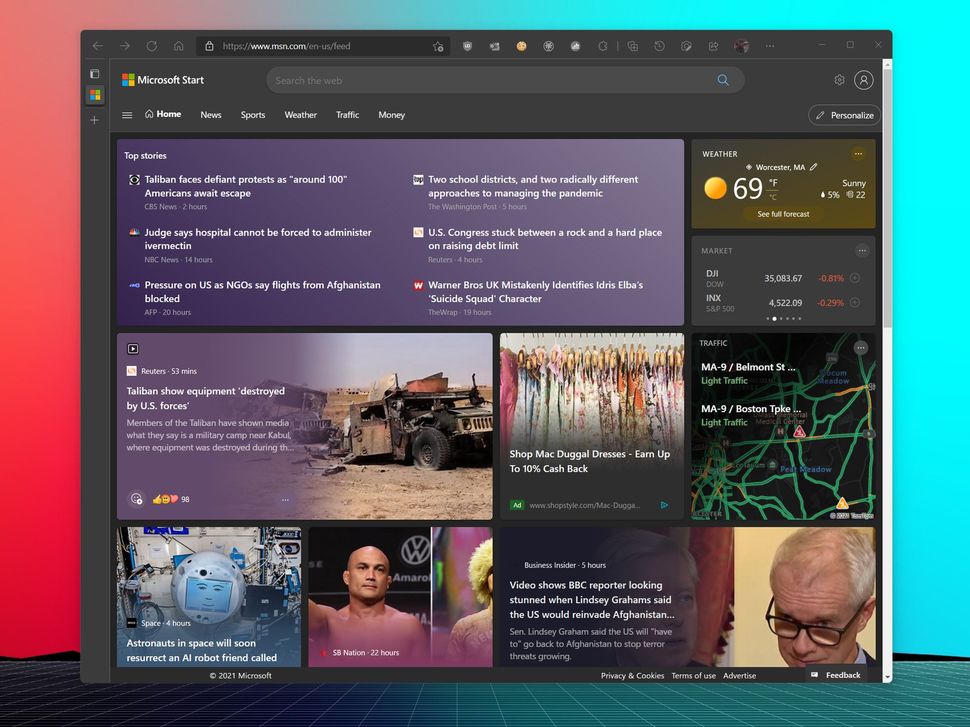970x727 pixels.
Task: Click the See full forecast button
Action: [x=783, y=214]
